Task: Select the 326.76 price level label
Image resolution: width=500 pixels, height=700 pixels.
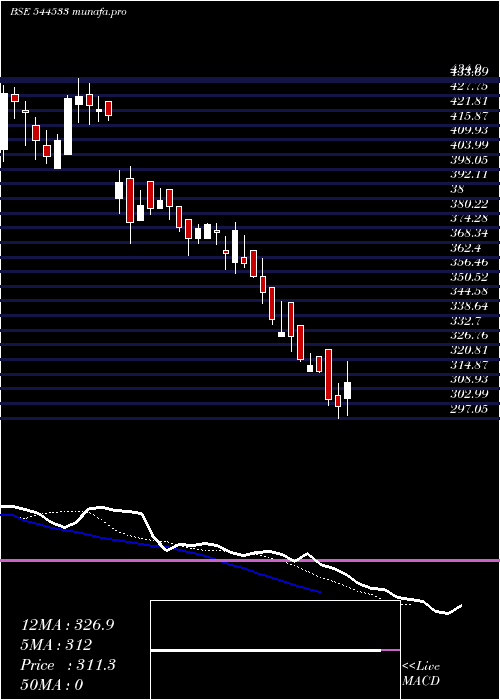Action: (469, 335)
